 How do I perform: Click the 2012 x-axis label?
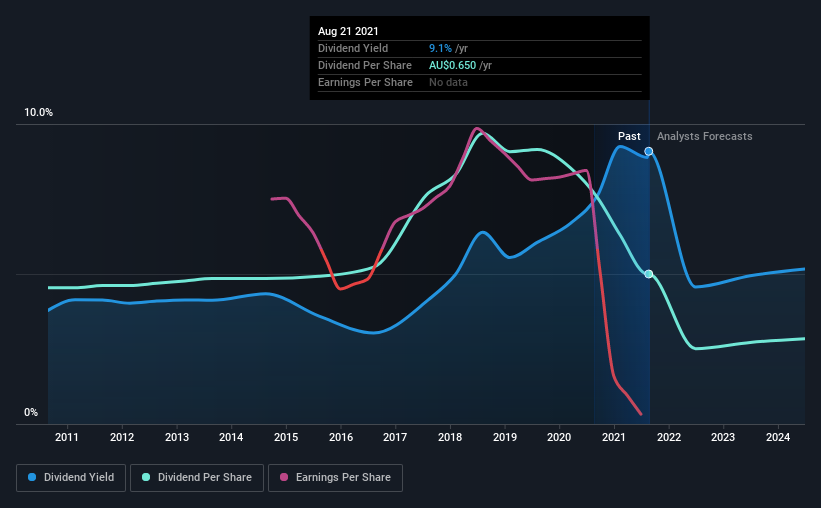[122, 437]
